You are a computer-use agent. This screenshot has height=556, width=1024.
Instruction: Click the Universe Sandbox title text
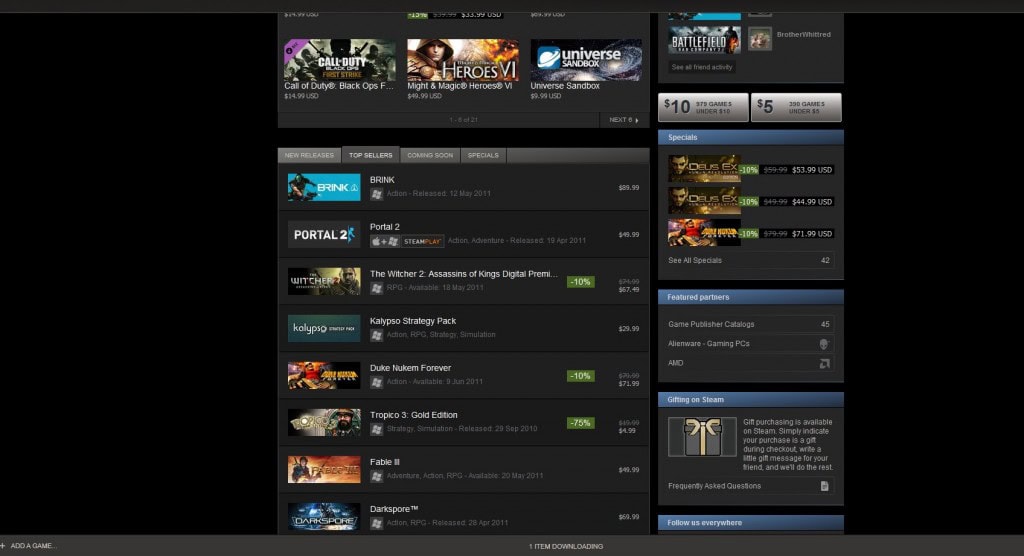pyautogui.click(x=565, y=86)
